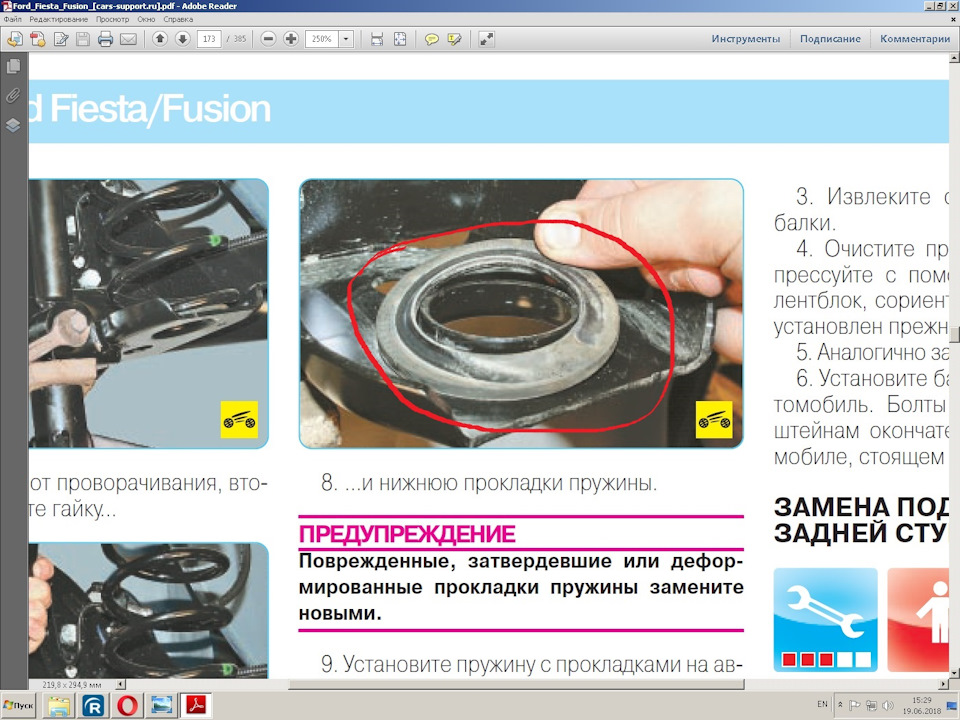Click the zoom value field showing 250%
Screen dimensions: 960x720
322,39
